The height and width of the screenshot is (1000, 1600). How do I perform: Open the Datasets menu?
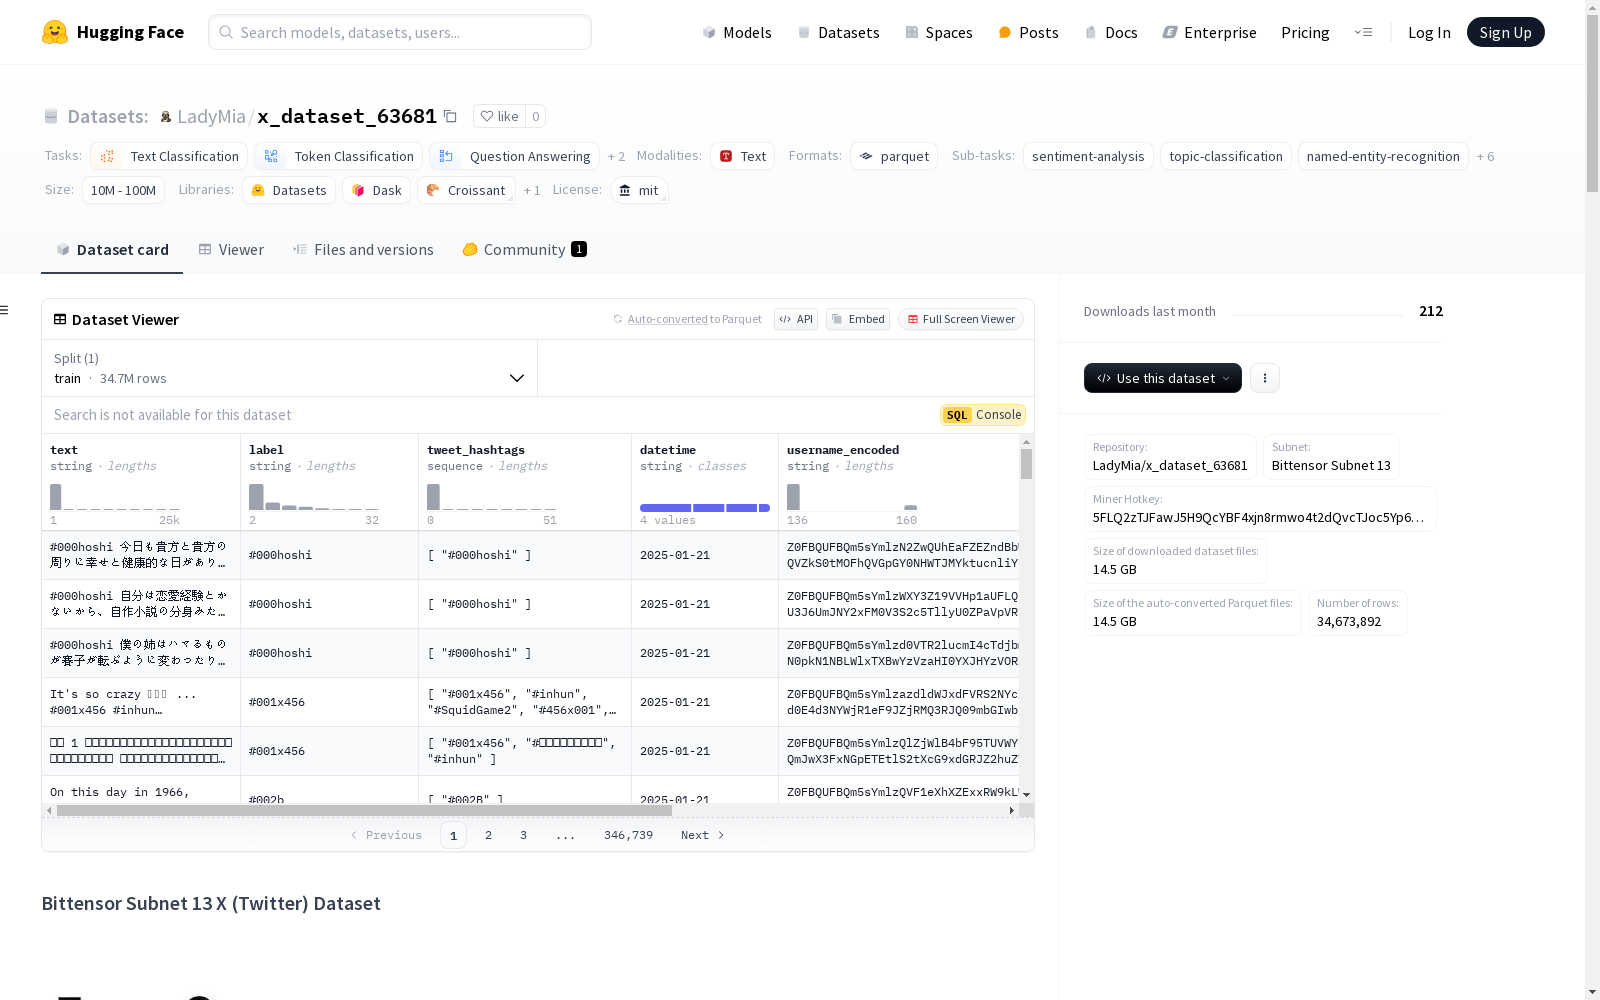click(x=838, y=32)
